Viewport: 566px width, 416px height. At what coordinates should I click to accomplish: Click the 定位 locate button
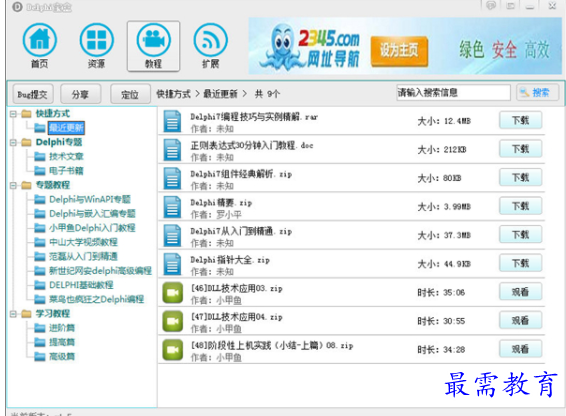(130, 95)
